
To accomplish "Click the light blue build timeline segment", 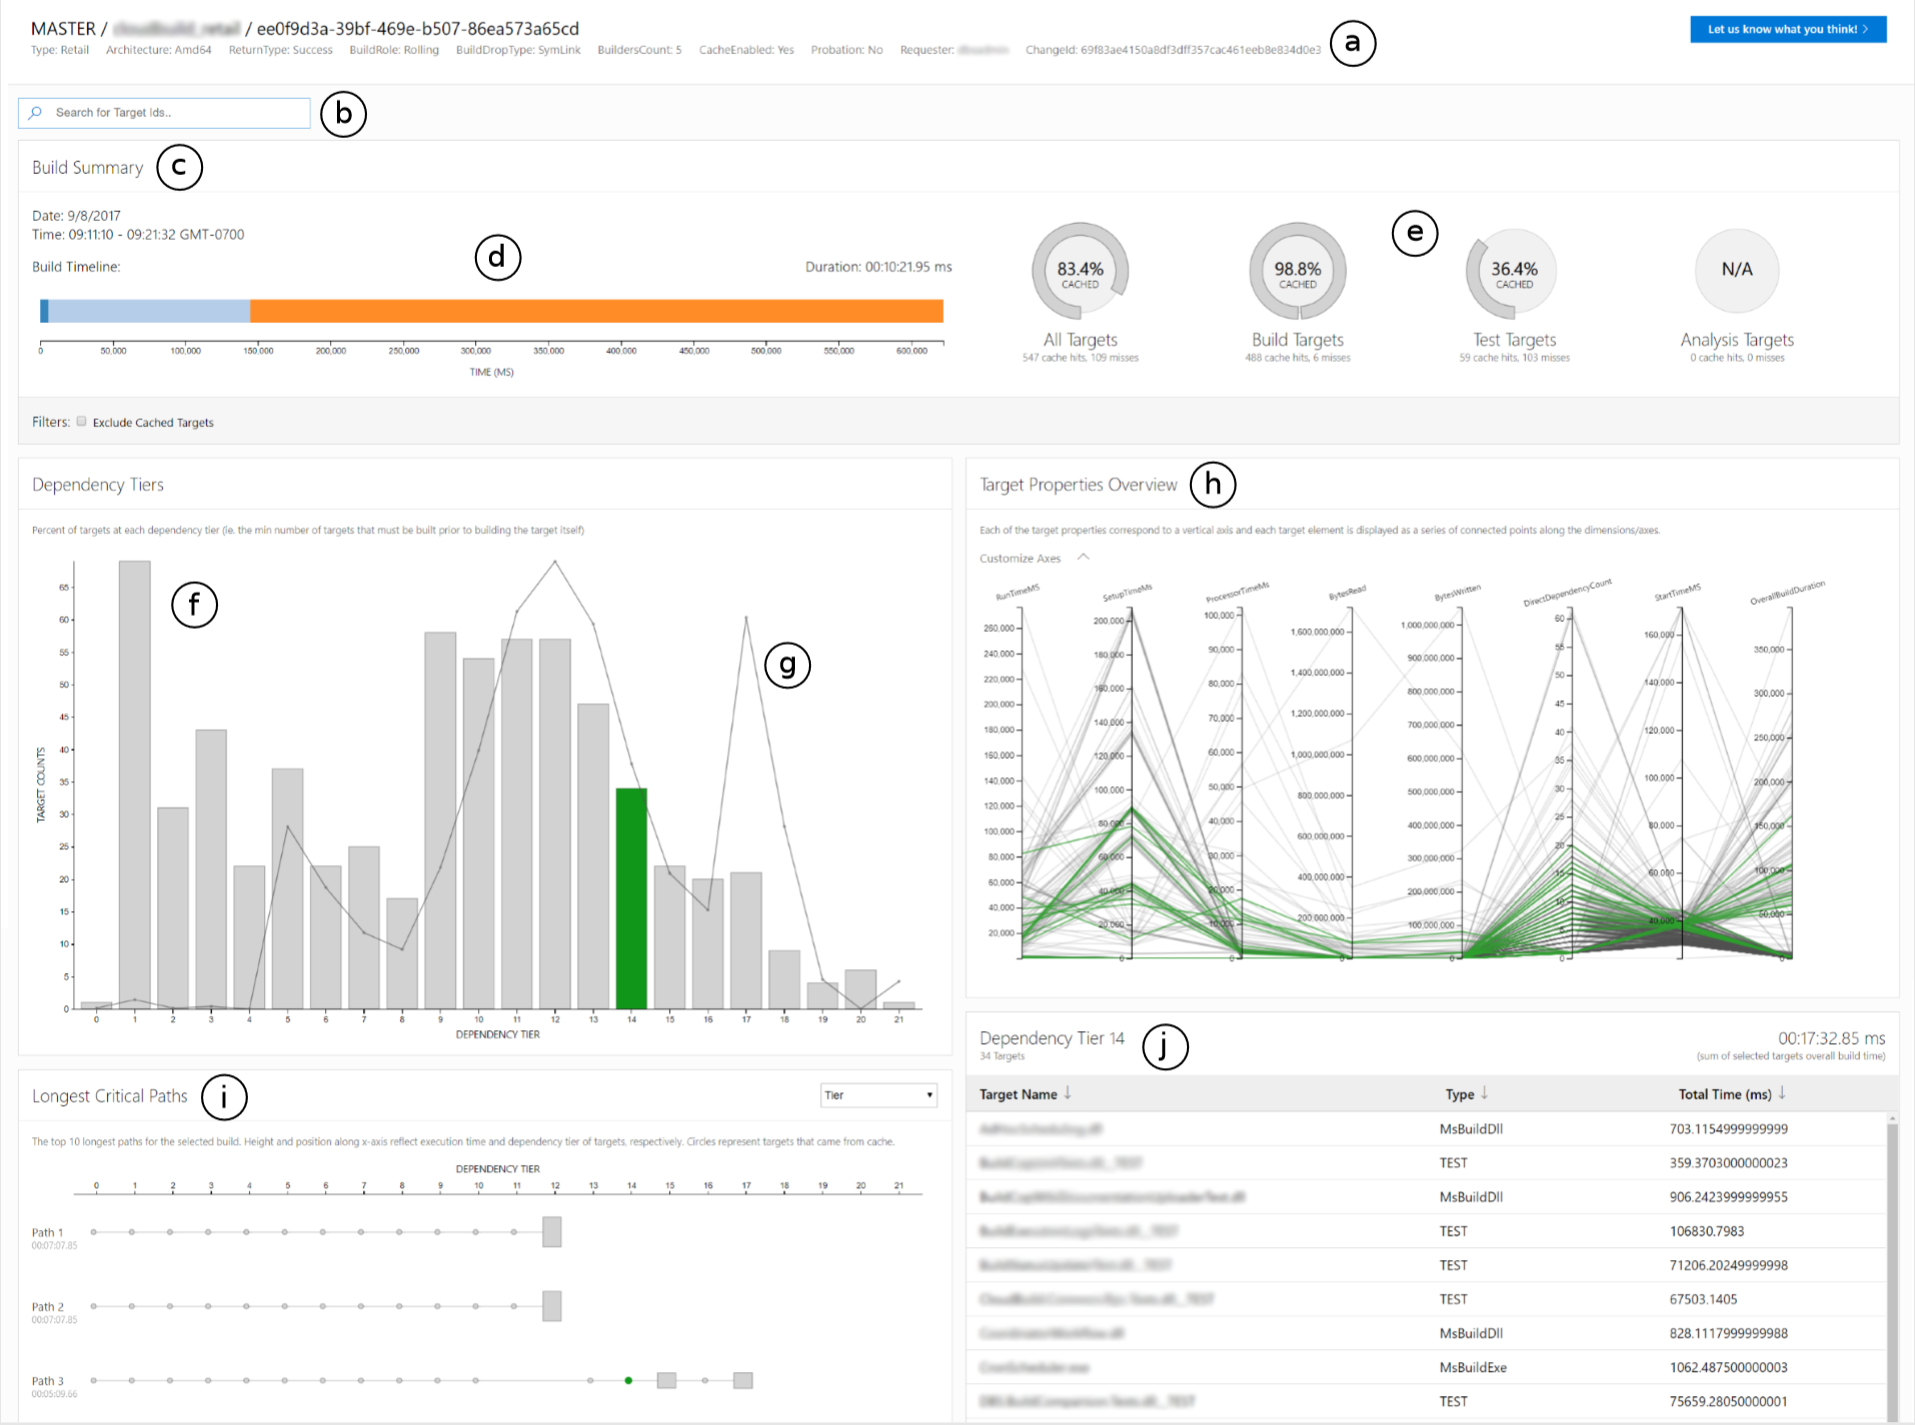I will coord(149,311).
